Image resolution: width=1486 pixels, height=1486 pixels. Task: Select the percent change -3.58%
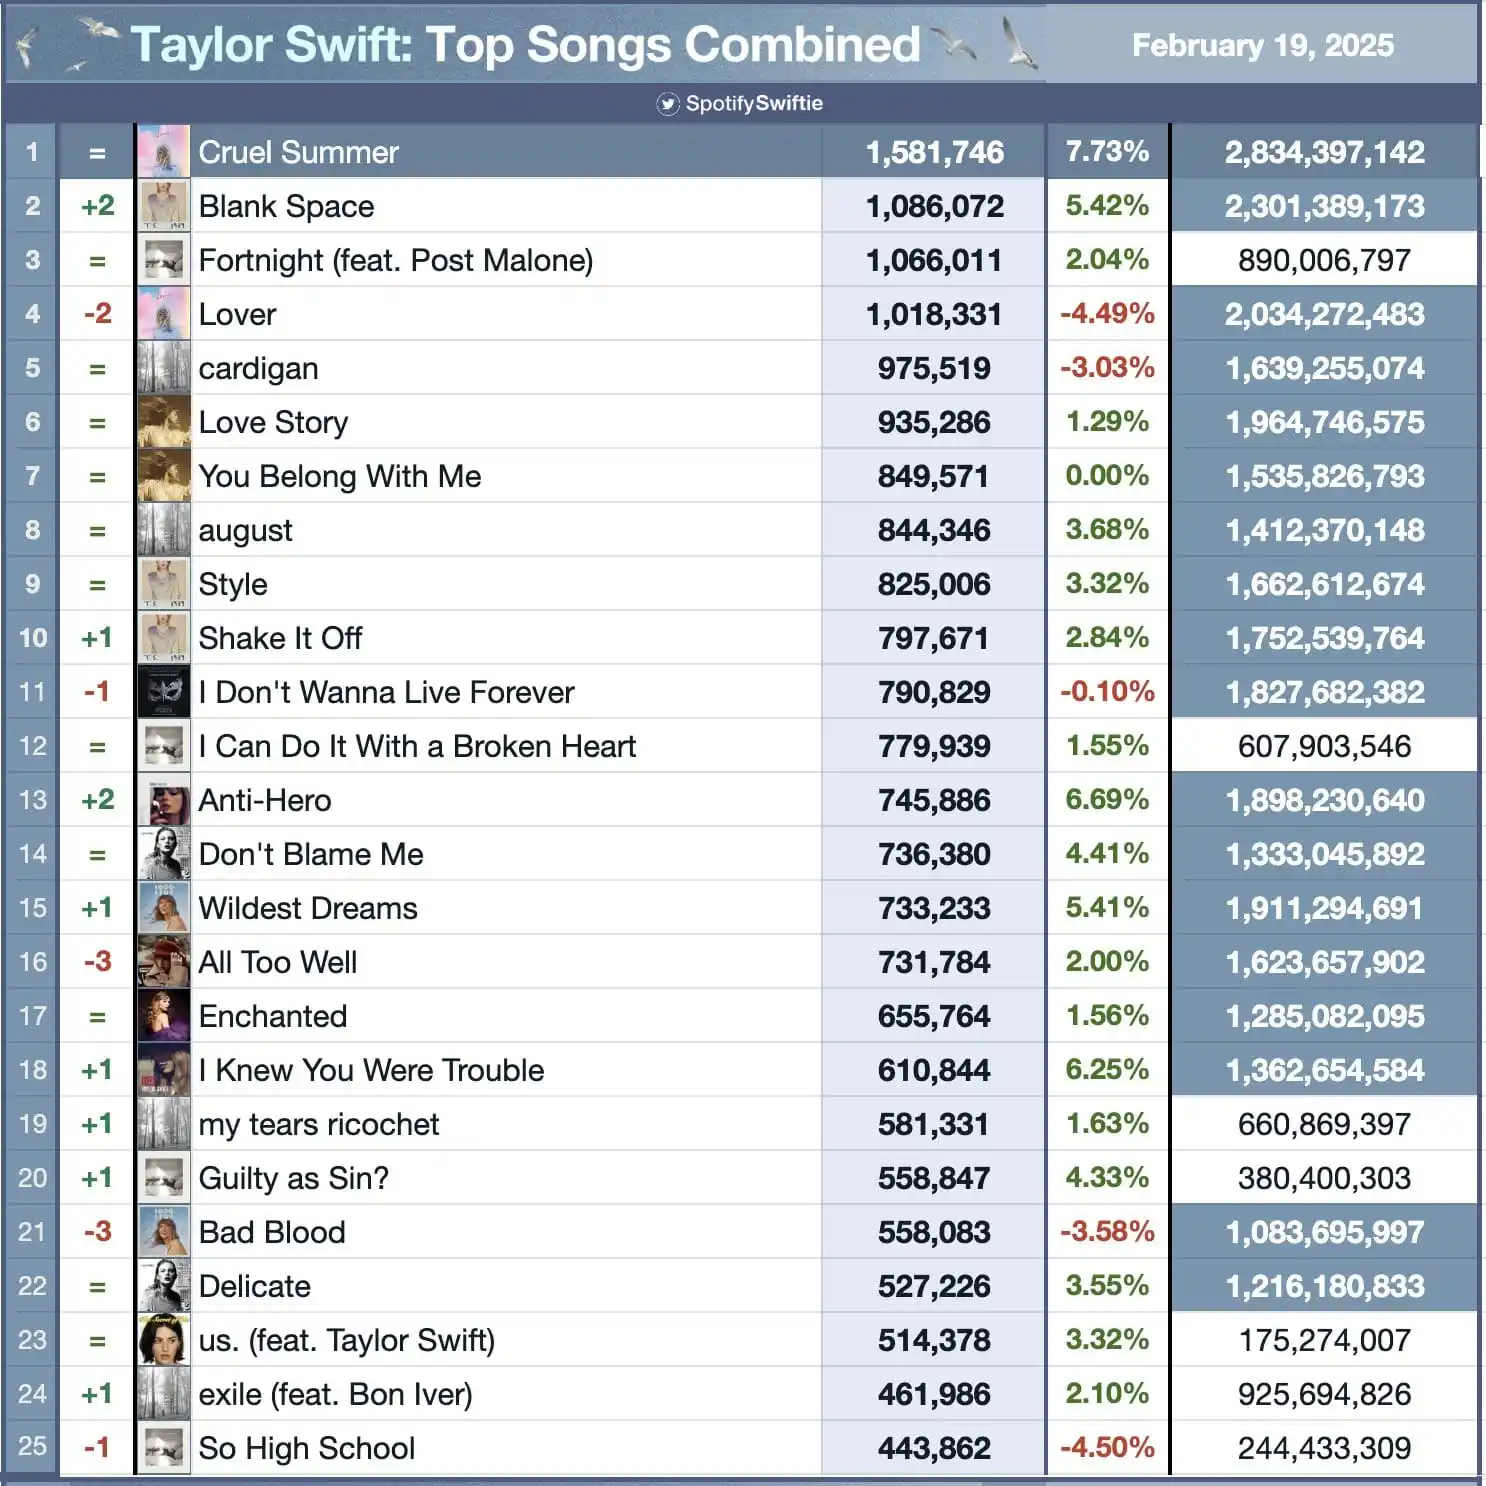point(1107,1231)
